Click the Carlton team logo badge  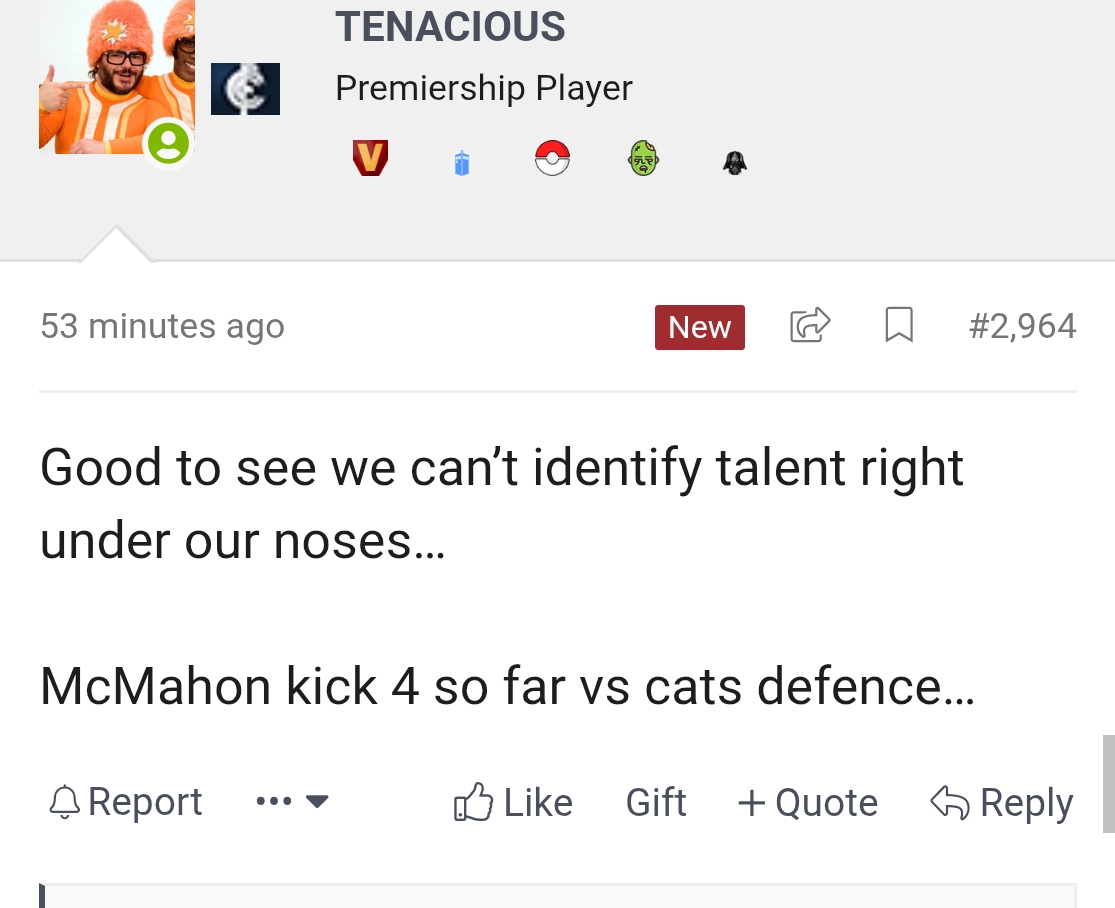click(x=245, y=89)
